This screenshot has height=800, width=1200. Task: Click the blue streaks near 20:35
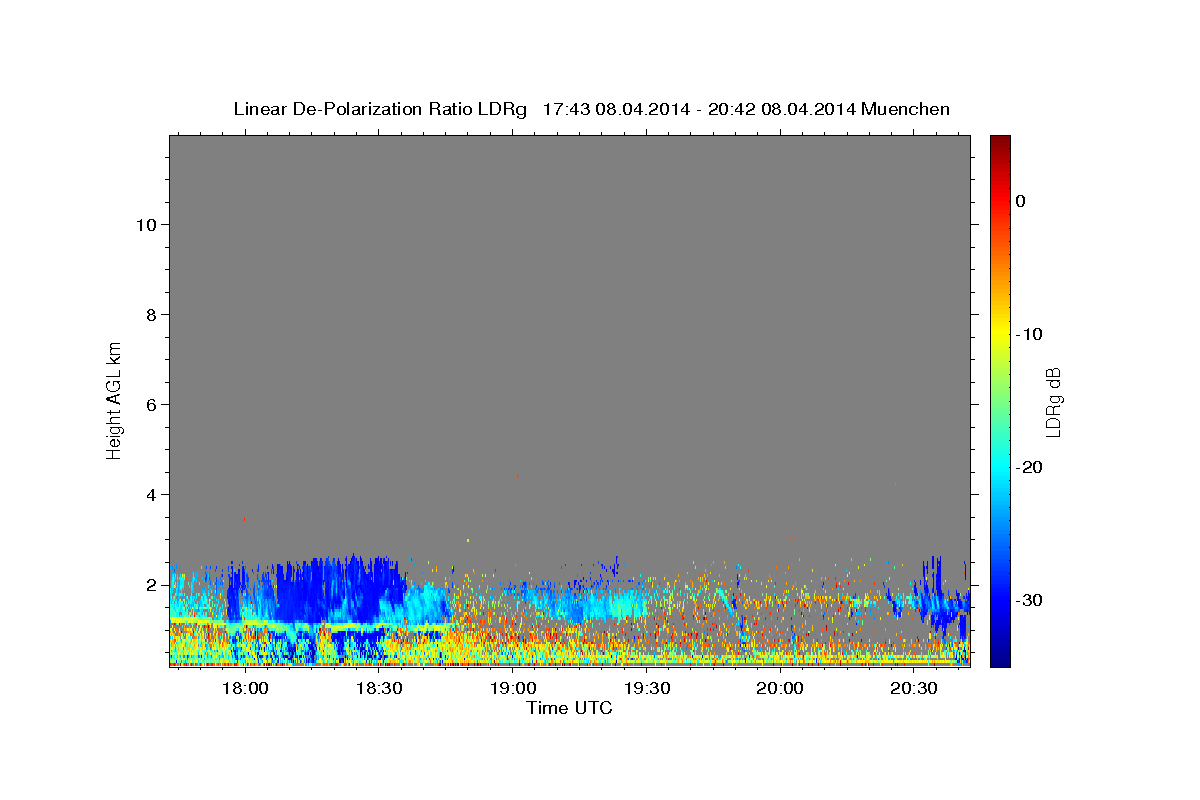[941, 600]
